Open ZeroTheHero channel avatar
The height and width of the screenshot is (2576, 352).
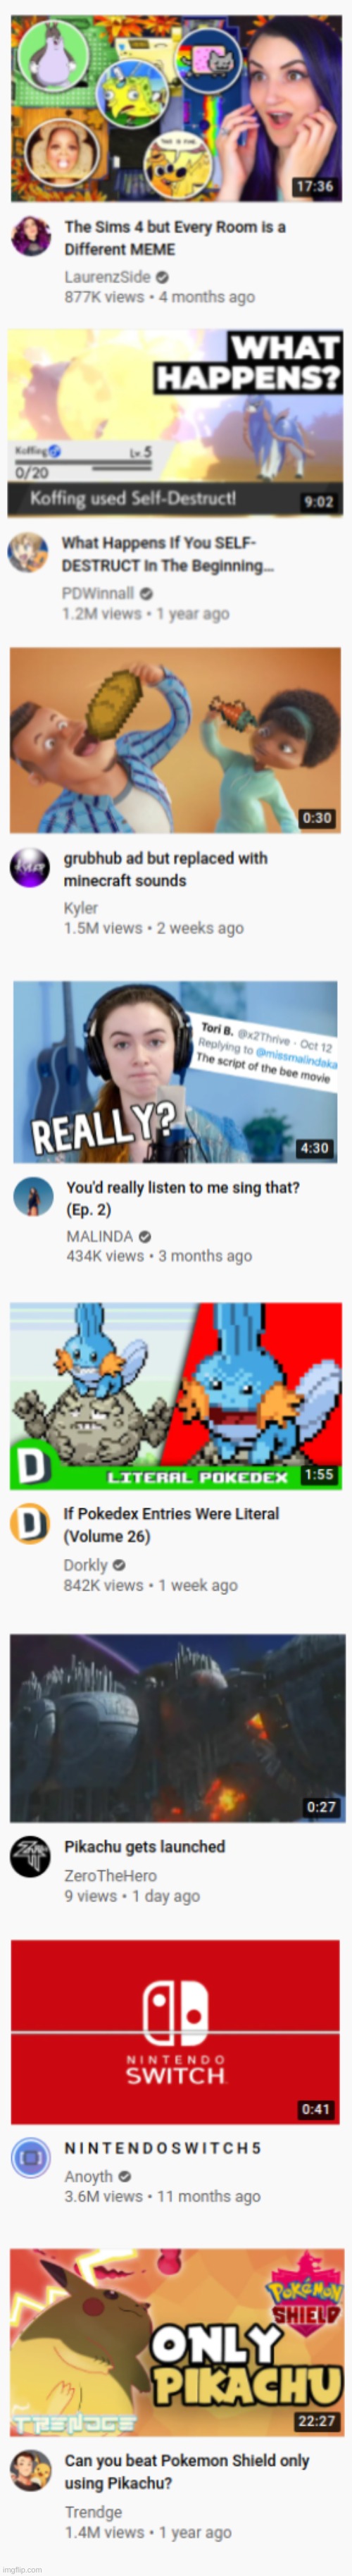30,1857
